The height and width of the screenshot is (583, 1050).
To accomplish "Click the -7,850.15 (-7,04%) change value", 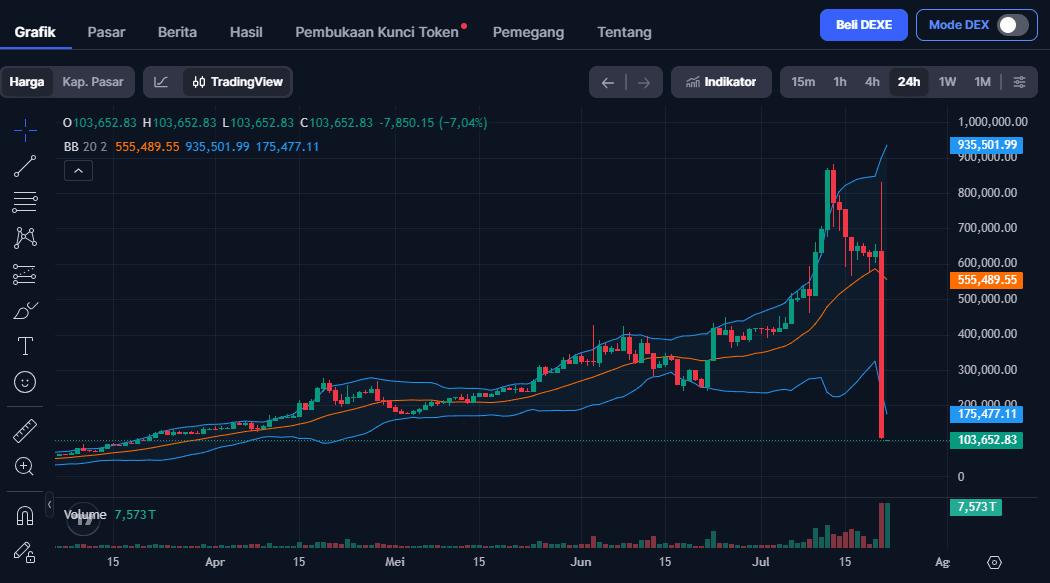I will pyautogui.click(x=433, y=122).
